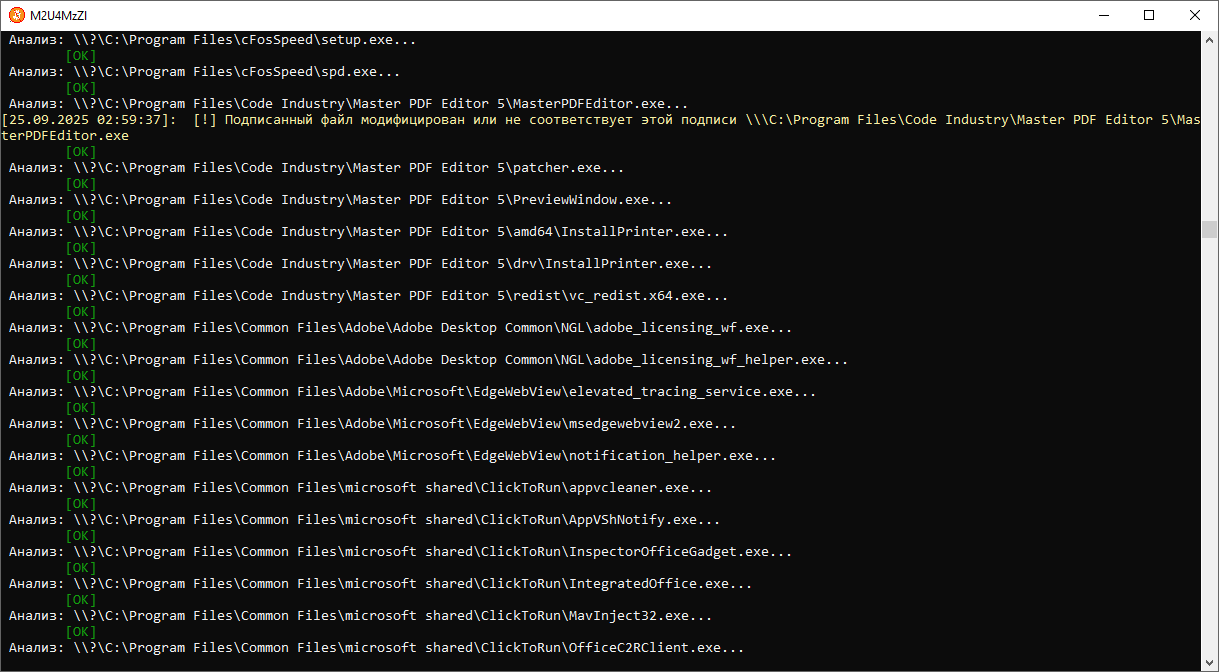
Task: Click the line for PreviewWindow.exe
Action: [341, 200]
